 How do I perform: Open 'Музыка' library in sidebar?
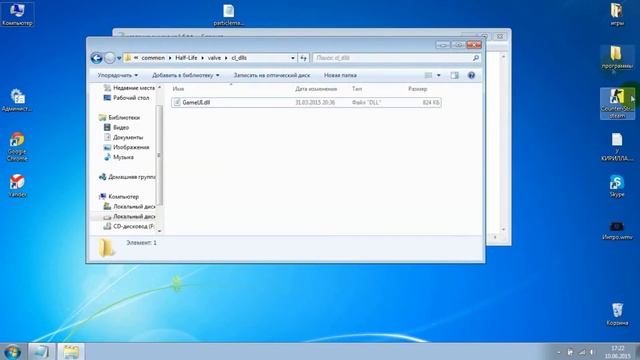click(x=119, y=157)
